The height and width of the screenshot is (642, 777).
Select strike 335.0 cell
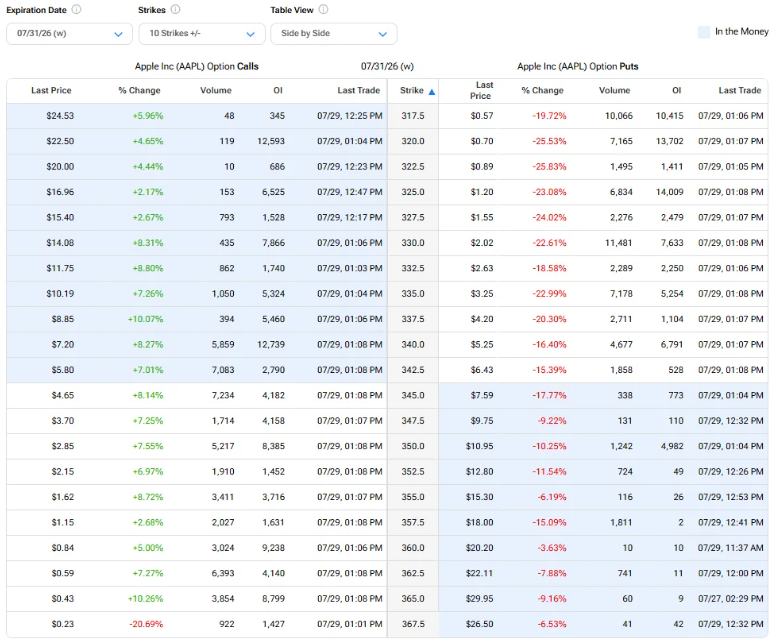413,294
